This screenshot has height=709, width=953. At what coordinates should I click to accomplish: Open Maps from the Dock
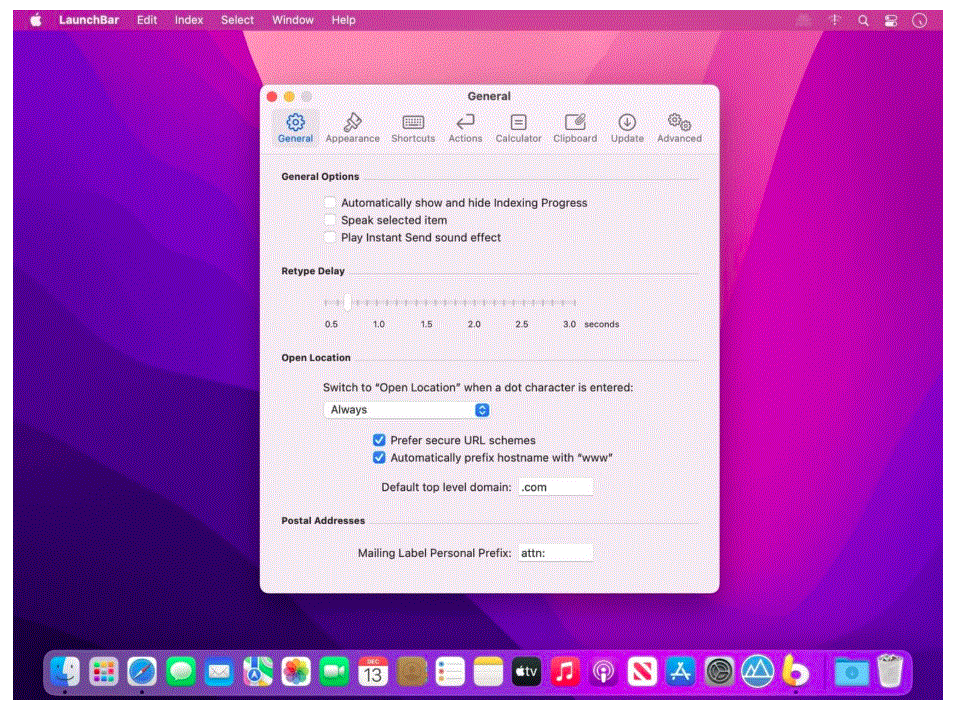pos(258,672)
